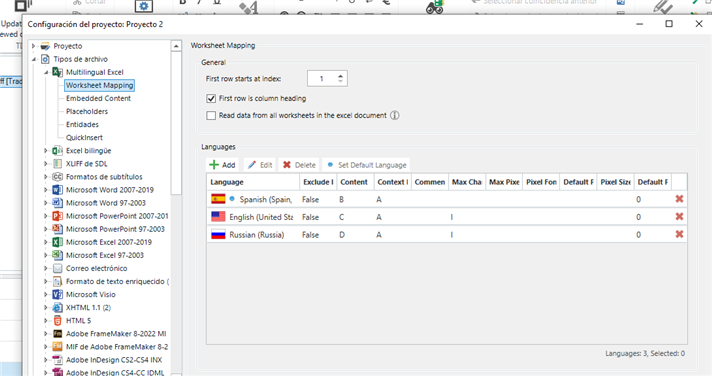Click the XLIFF de SDL icon
Viewport: 712px width, 376px height.
(x=58, y=164)
